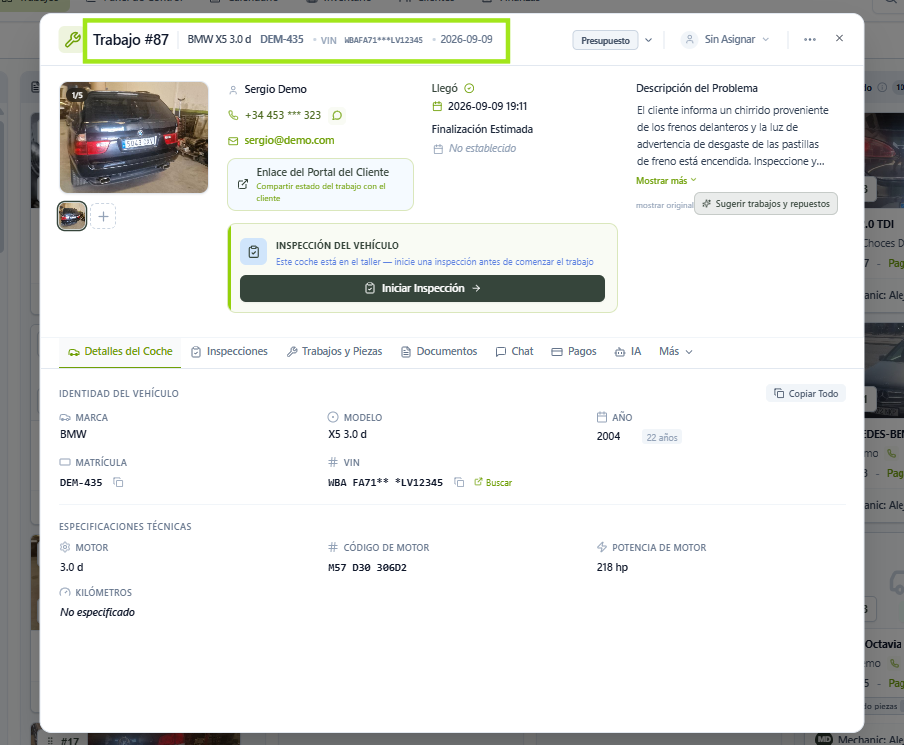Screen dimensions: 904x745
Task: Open the three-dots more options menu
Action: (809, 39)
